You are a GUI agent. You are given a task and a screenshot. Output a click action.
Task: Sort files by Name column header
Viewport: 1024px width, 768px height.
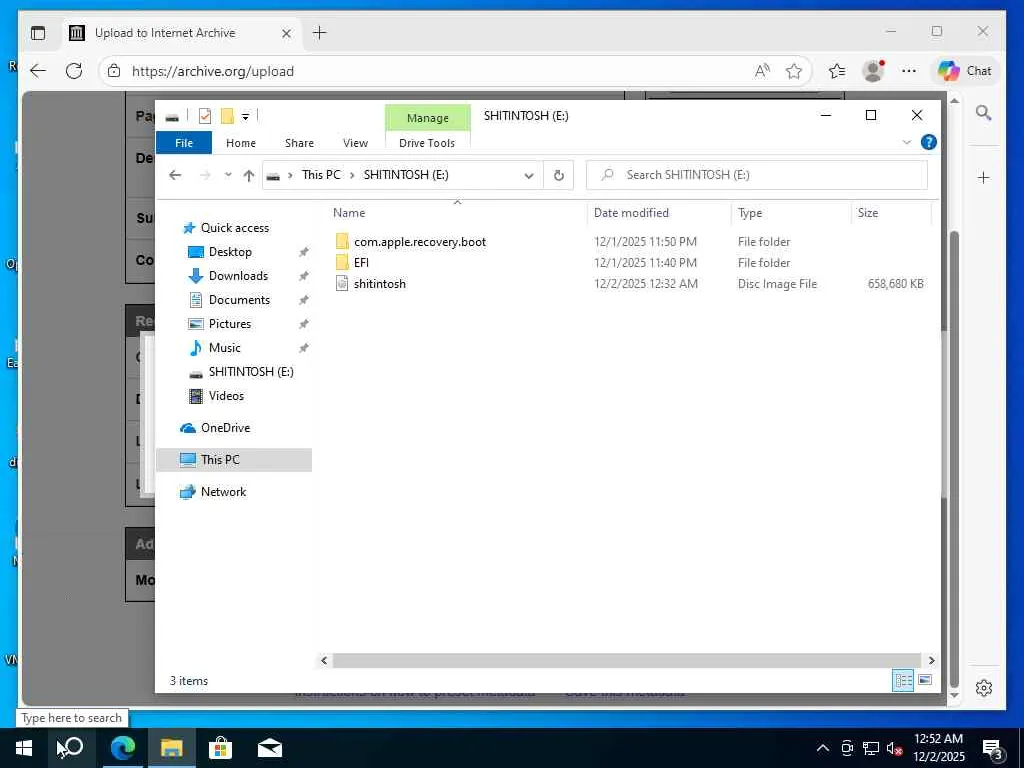pos(349,213)
